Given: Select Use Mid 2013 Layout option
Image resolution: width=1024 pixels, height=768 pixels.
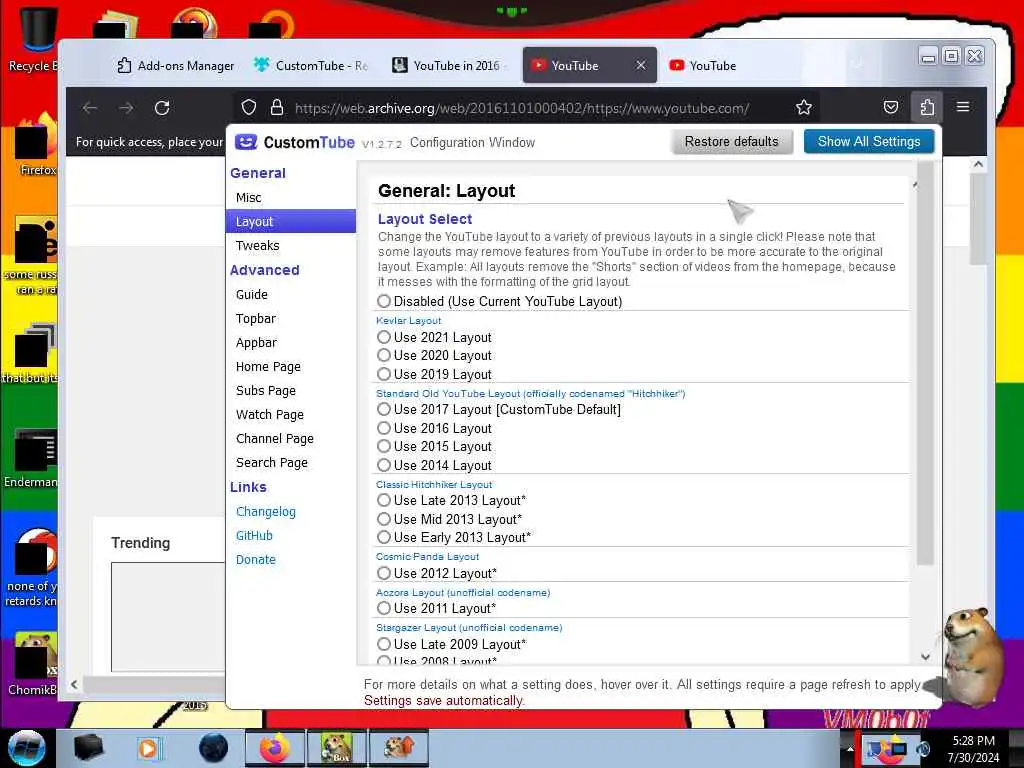Looking at the screenshot, I should pyautogui.click(x=384, y=519).
